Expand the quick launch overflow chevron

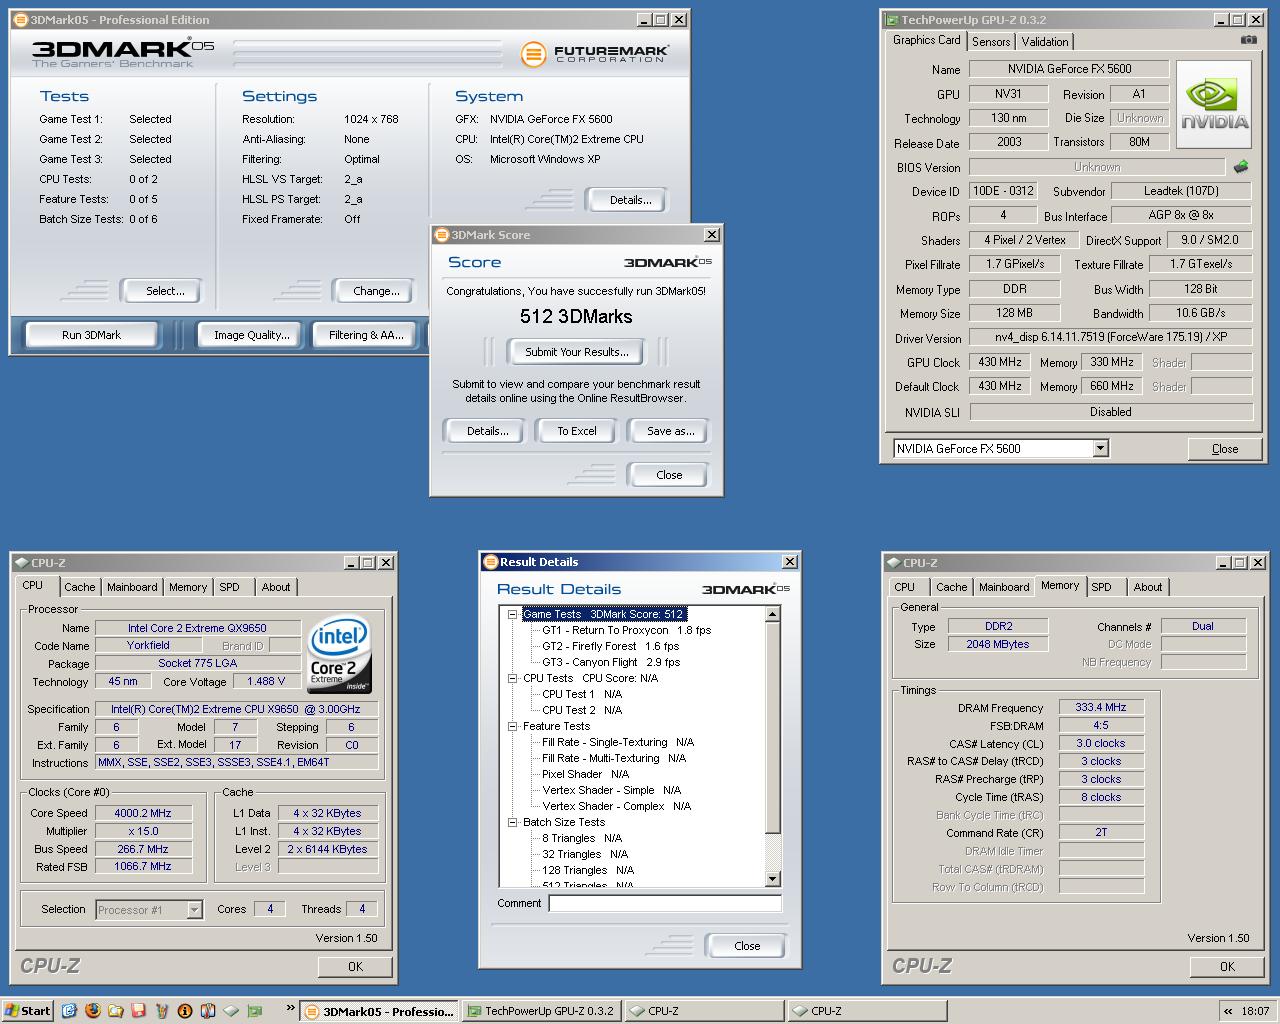coord(290,1008)
